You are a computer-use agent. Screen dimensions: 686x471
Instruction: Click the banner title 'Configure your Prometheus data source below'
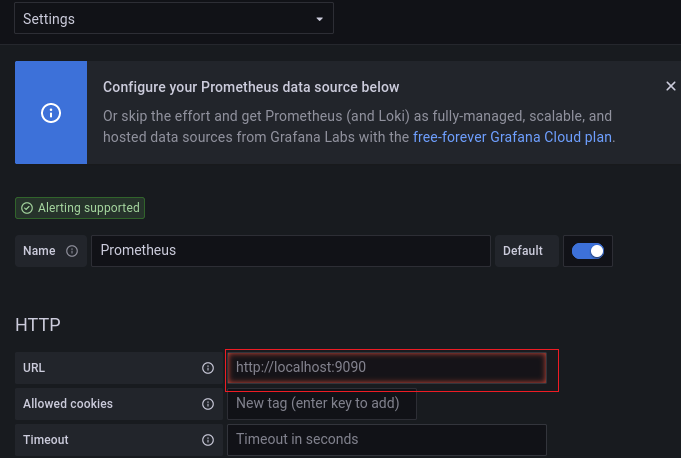tap(251, 87)
